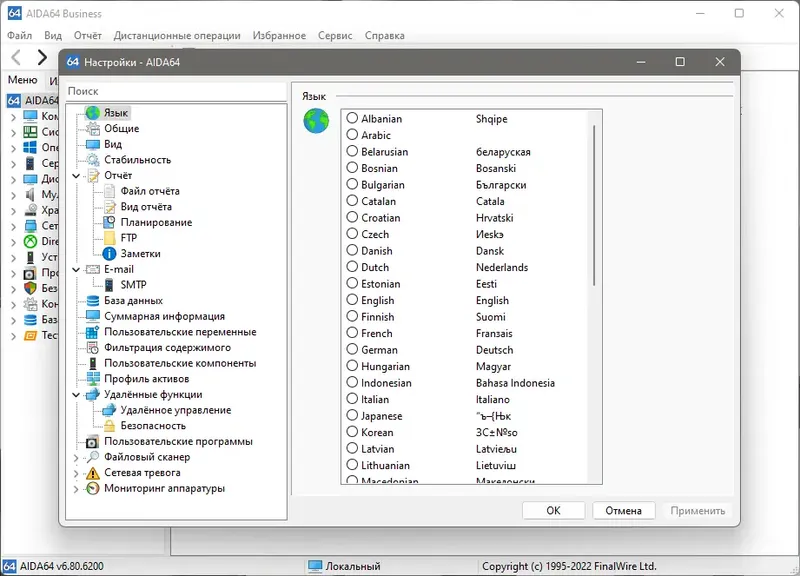Expand Тест node in main window tree
The height and width of the screenshot is (576, 800).
pyautogui.click(x=13, y=336)
